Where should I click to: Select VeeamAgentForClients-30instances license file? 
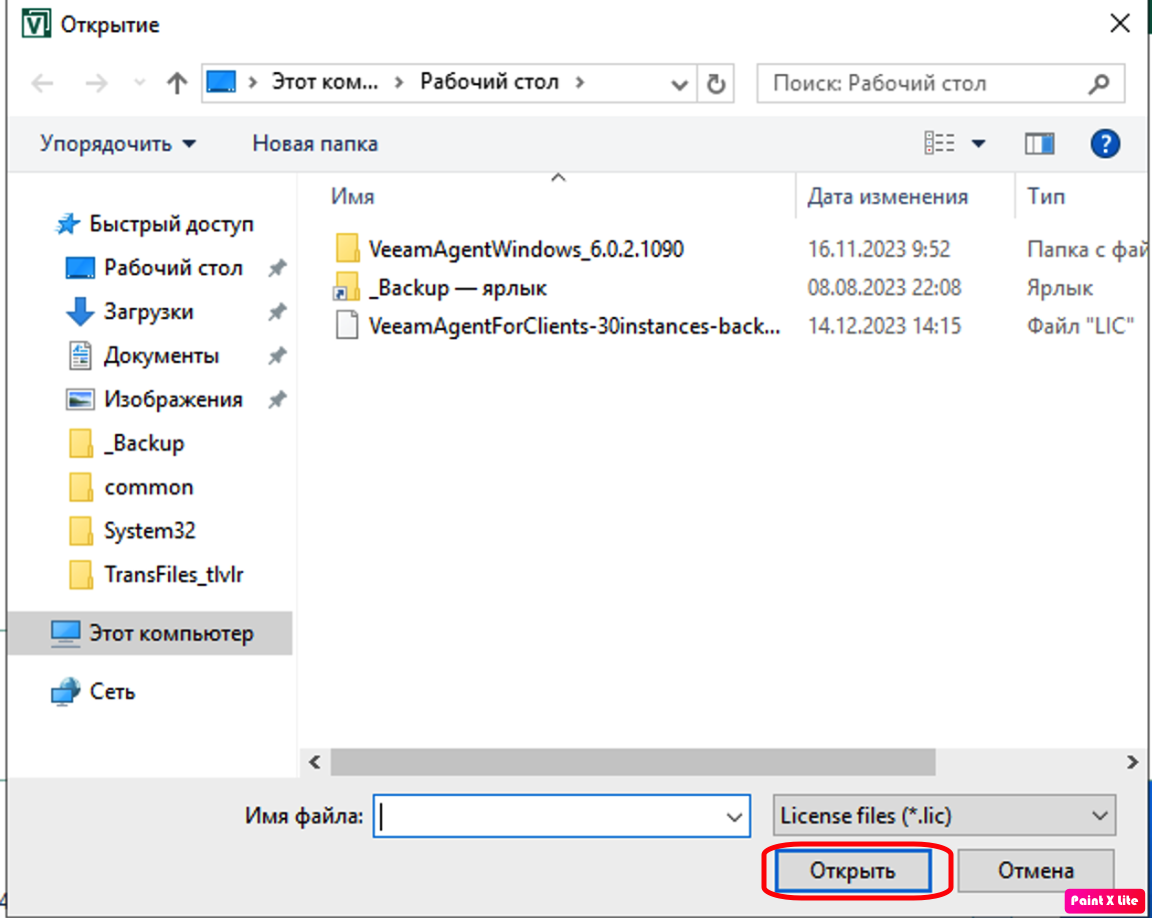coord(575,326)
